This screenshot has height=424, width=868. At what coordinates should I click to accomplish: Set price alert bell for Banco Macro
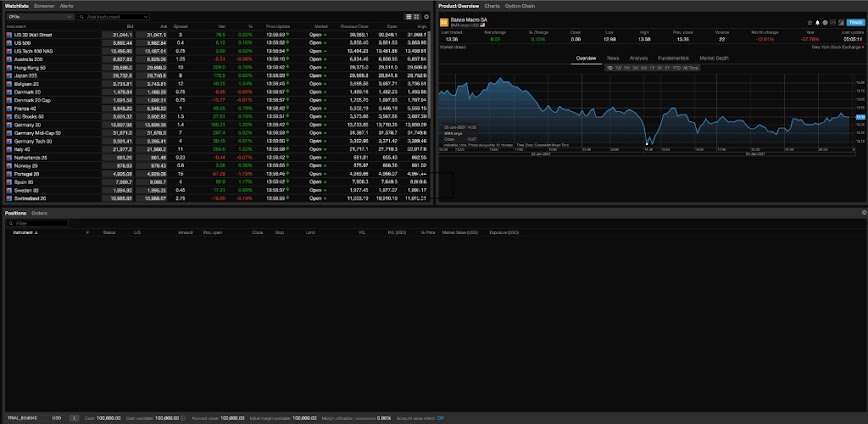pyautogui.click(x=817, y=21)
